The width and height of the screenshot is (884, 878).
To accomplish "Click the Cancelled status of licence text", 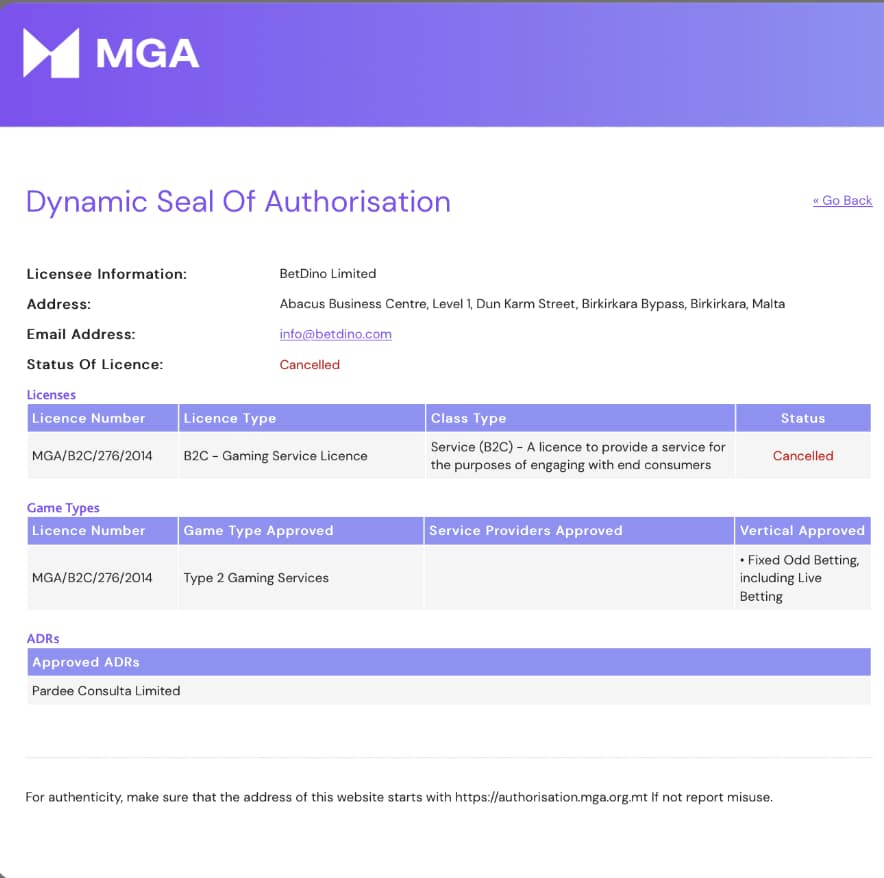I will pyautogui.click(x=310, y=365).
